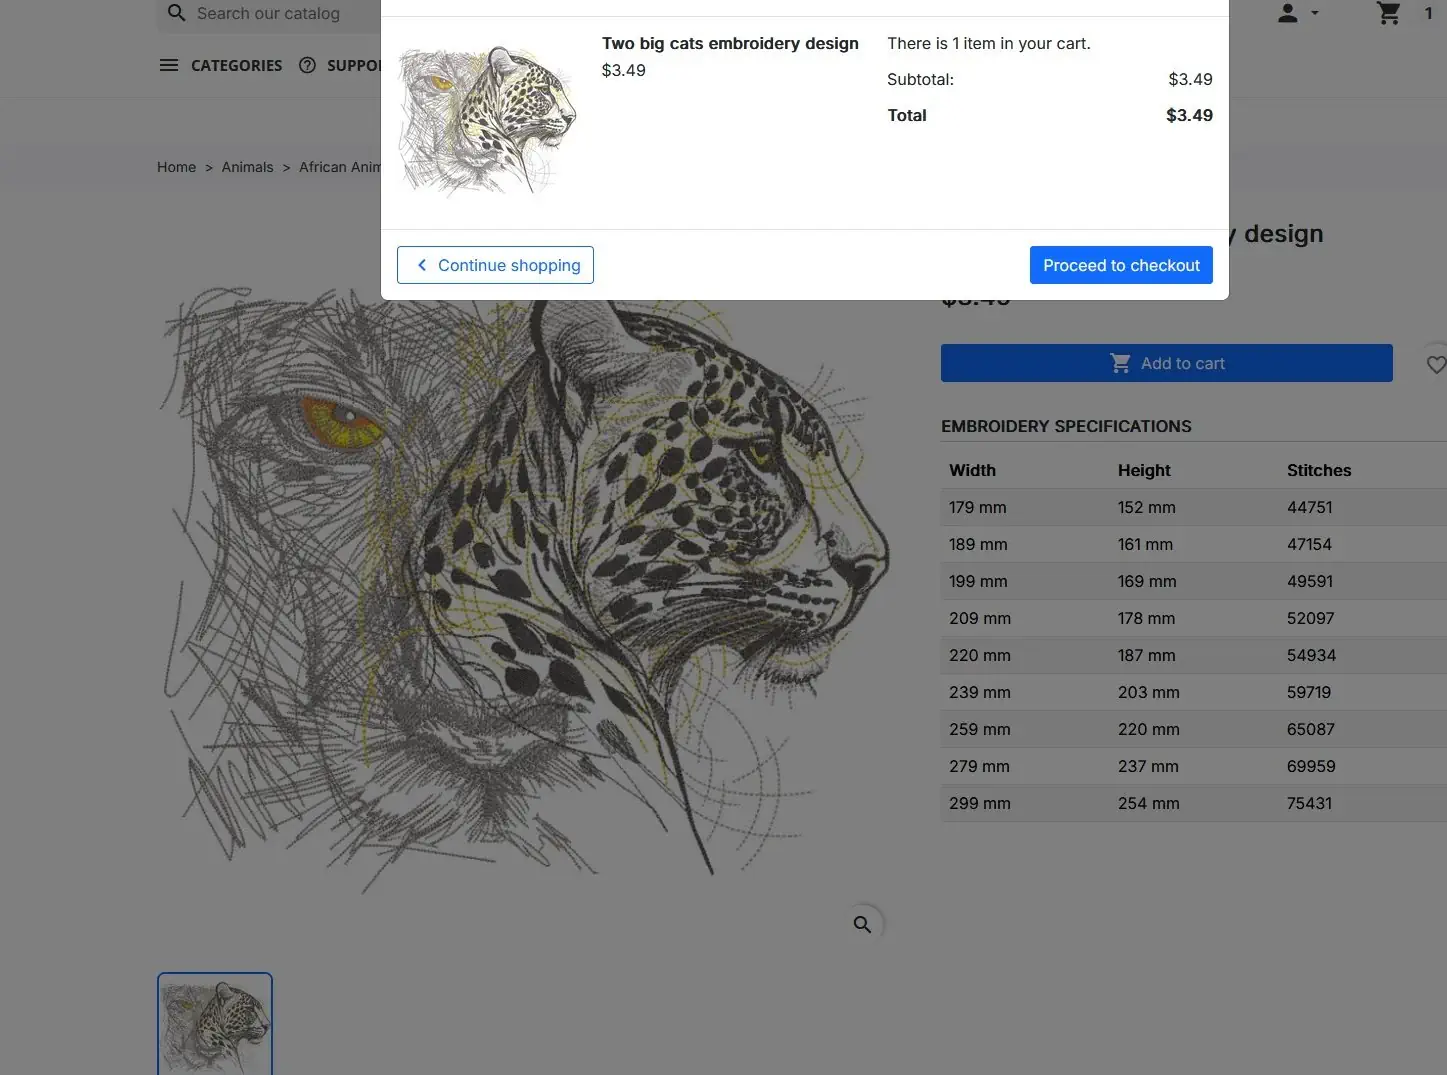Click the chevron in Continue shopping
This screenshot has height=1075, width=1447.
[422, 265]
